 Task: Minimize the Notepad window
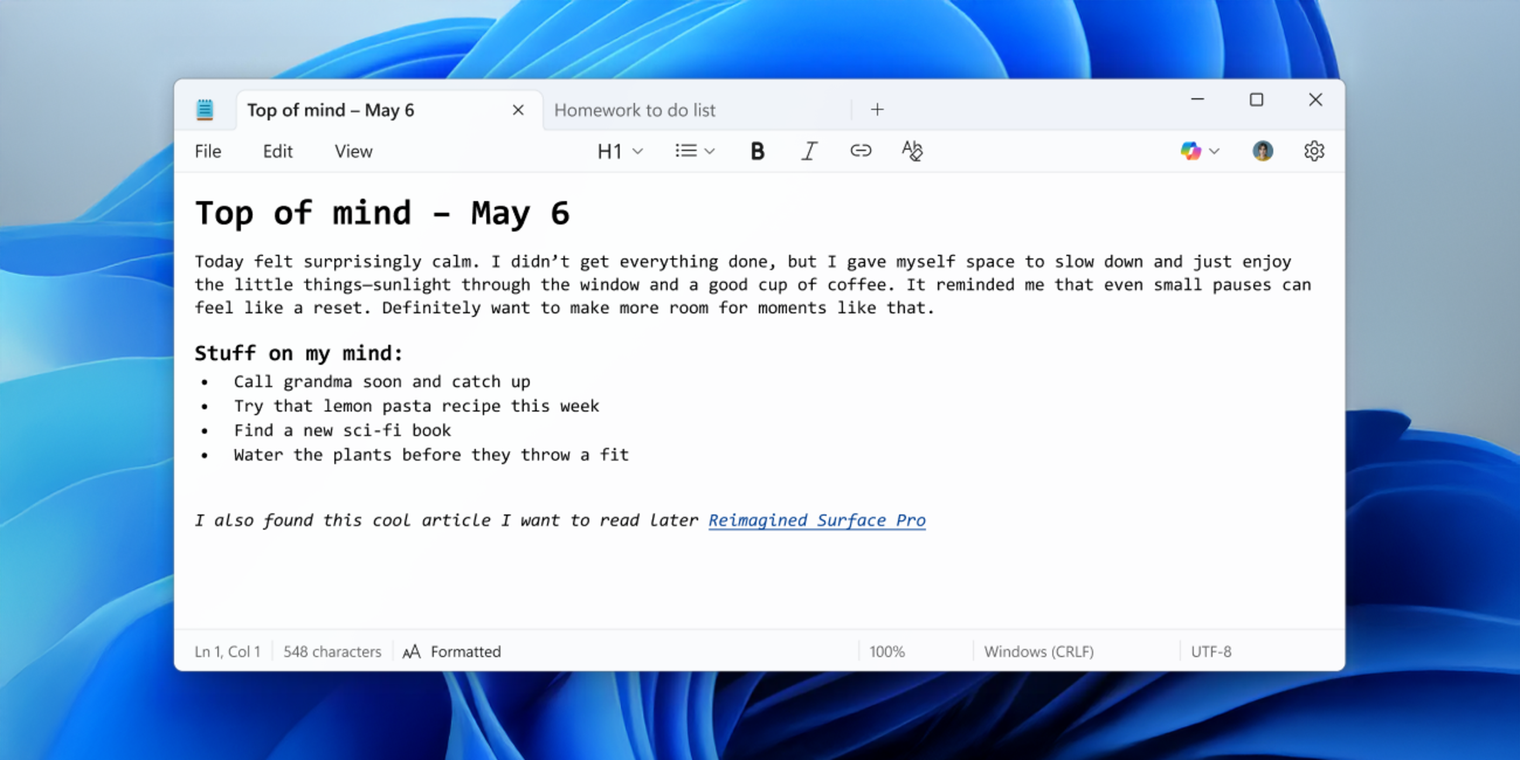1197,100
